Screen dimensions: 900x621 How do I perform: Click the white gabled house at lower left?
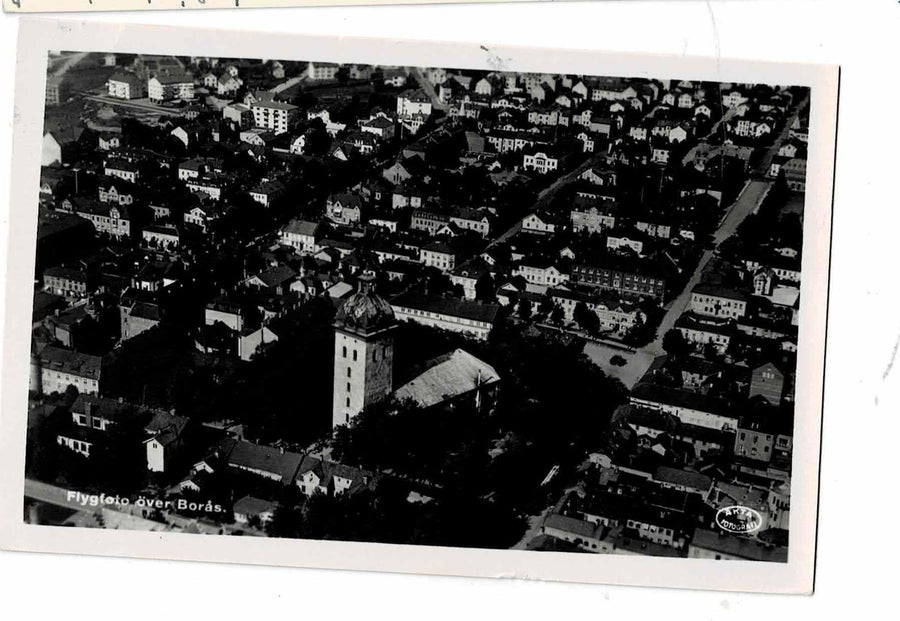pyautogui.click(x=155, y=453)
